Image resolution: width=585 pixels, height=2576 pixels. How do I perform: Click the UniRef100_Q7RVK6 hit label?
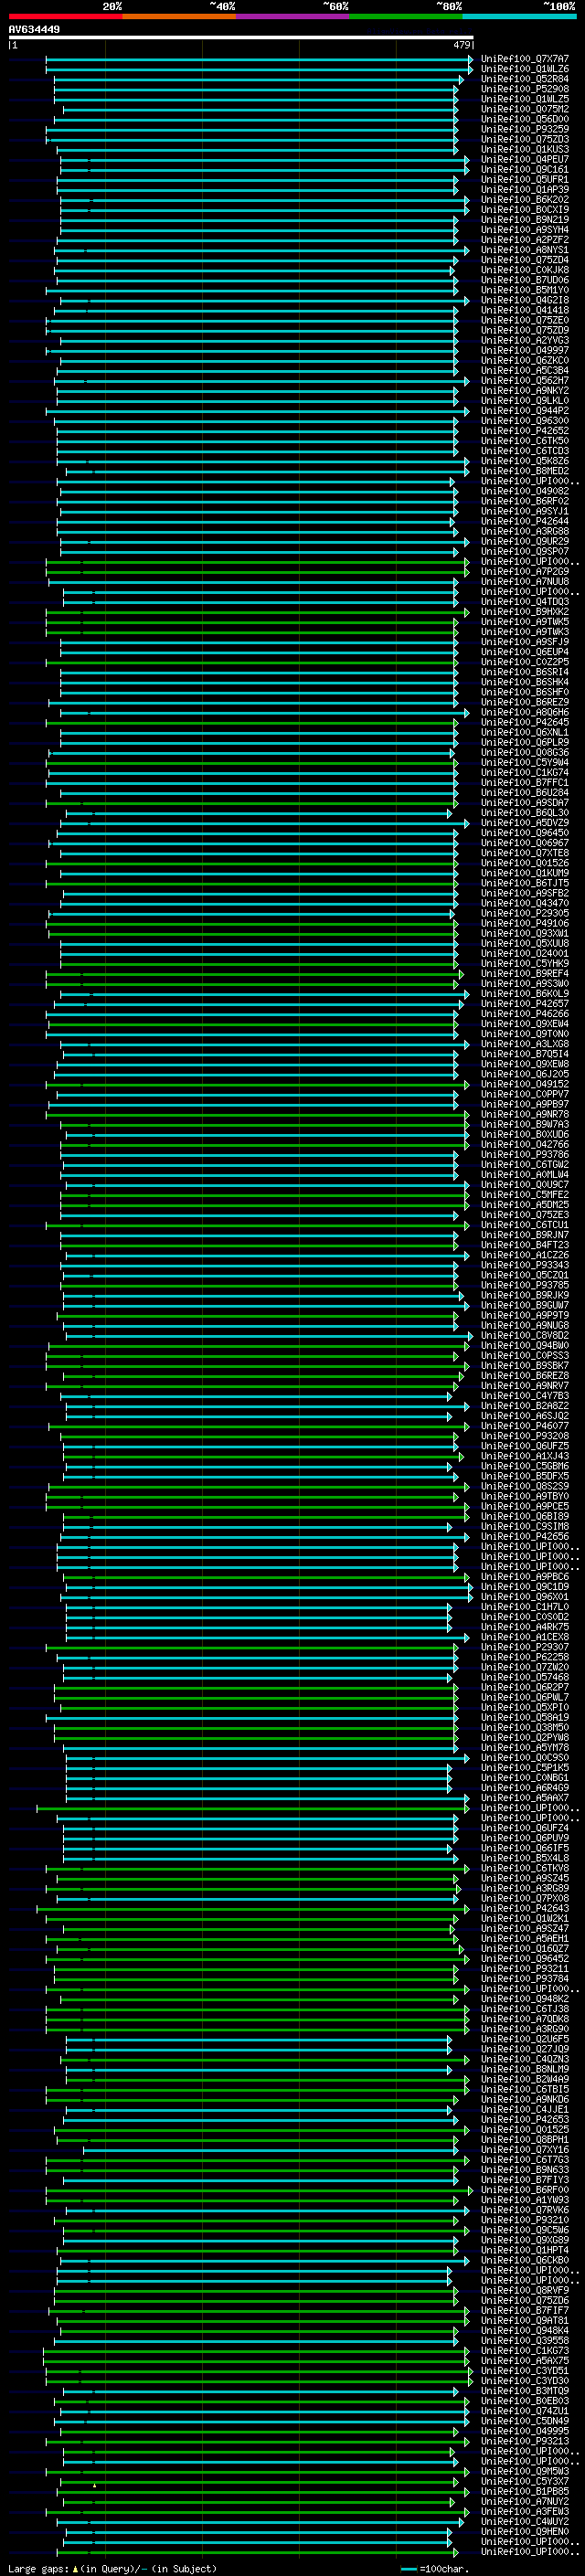pos(525,2210)
